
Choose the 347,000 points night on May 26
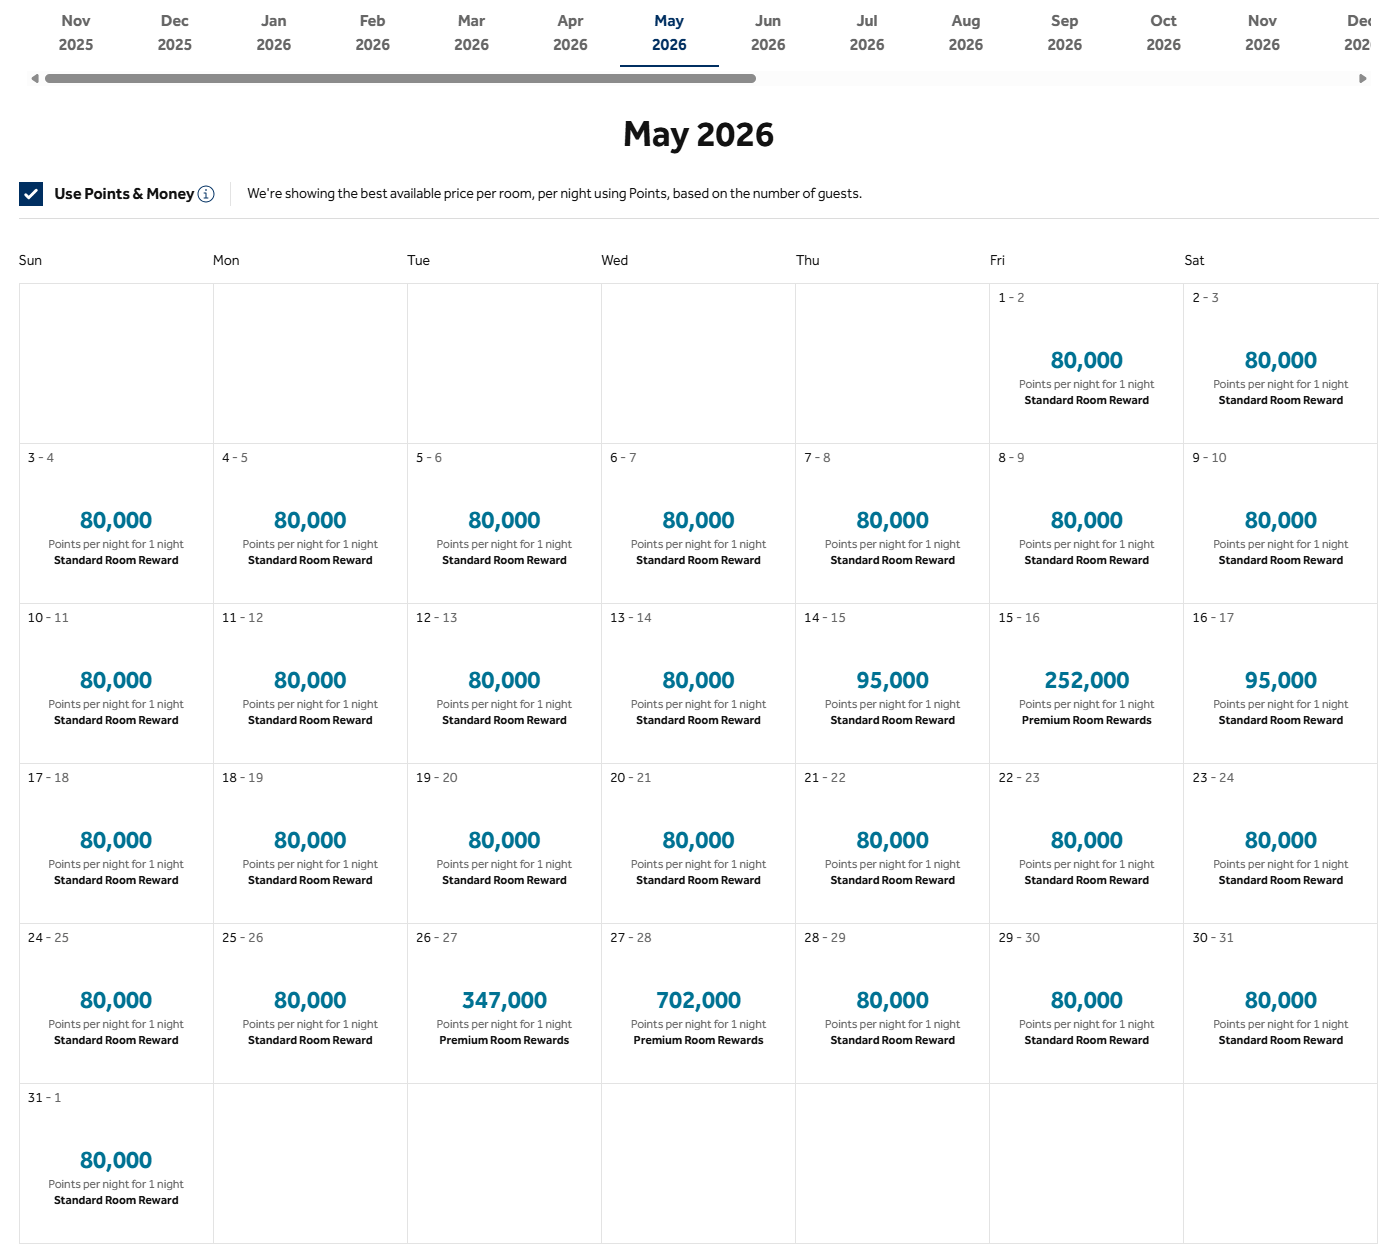[x=504, y=1000]
